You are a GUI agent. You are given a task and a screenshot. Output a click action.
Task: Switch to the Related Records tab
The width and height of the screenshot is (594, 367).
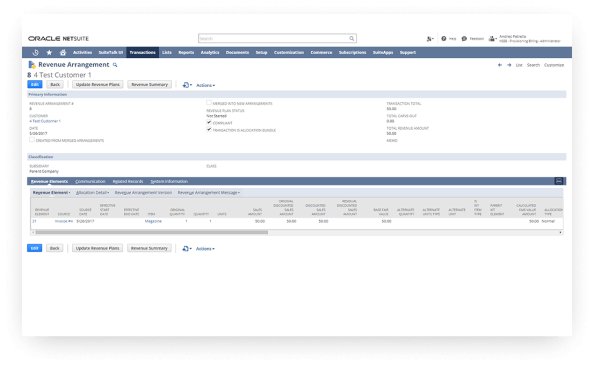(128, 181)
